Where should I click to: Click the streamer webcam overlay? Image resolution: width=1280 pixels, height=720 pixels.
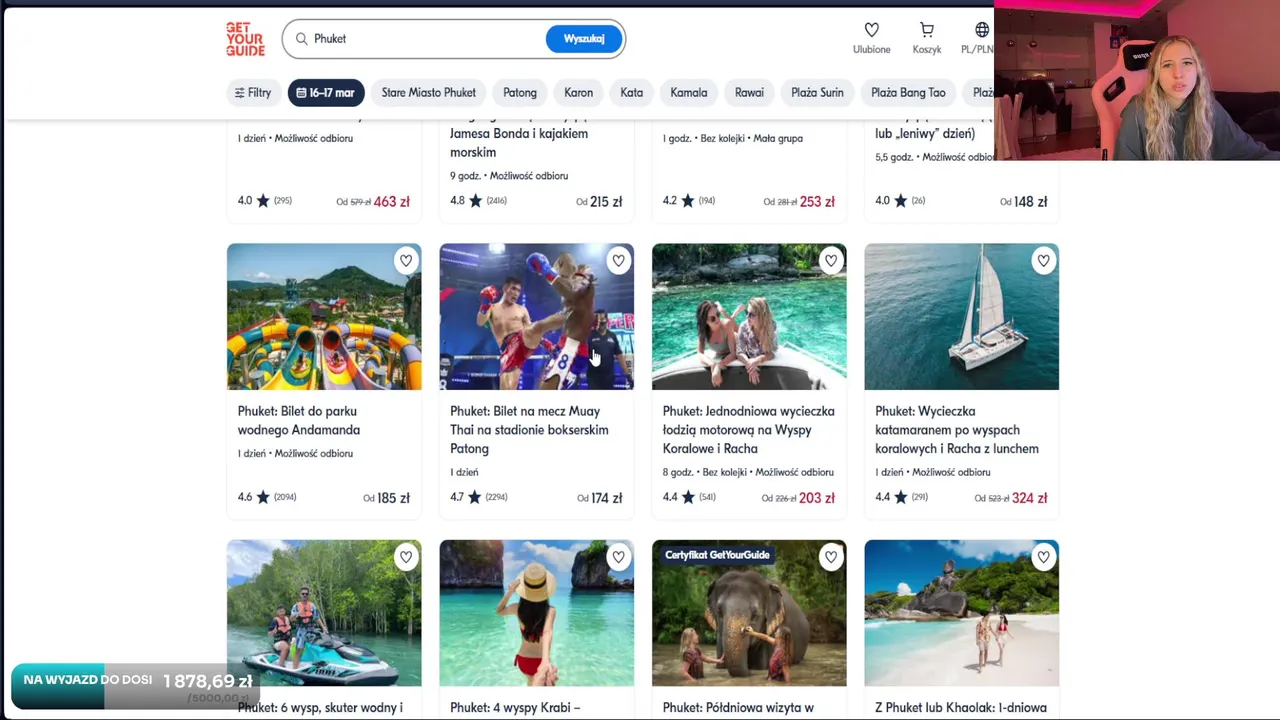pos(1137,80)
